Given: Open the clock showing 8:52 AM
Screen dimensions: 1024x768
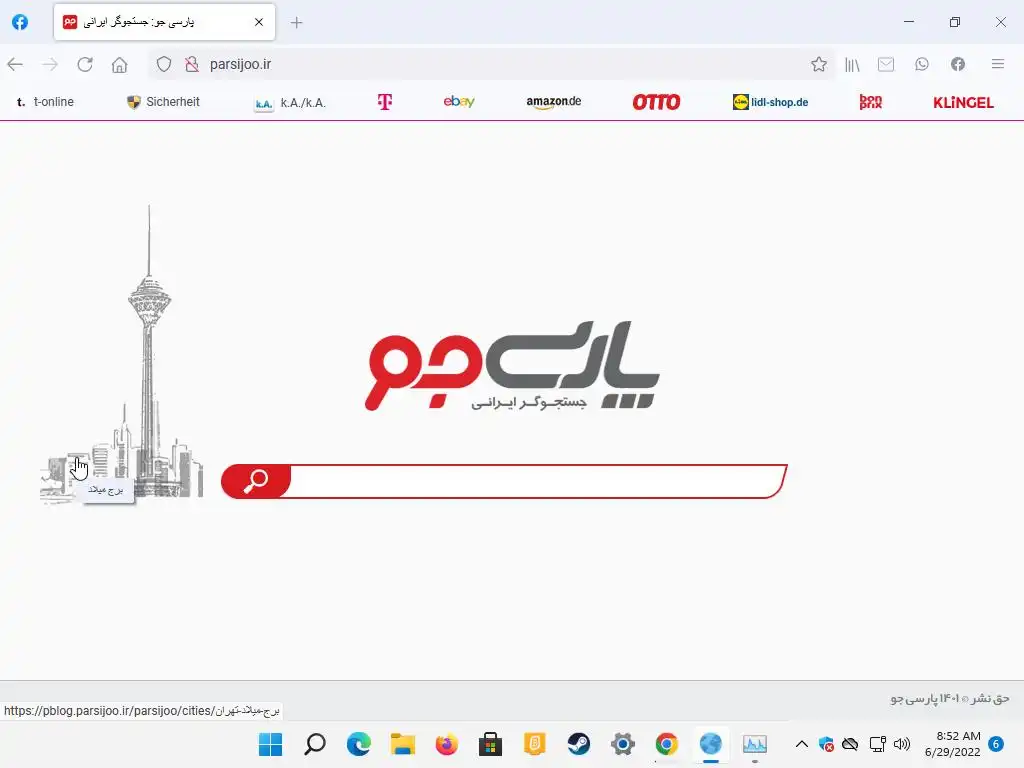Looking at the screenshot, I should [x=952, y=744].
